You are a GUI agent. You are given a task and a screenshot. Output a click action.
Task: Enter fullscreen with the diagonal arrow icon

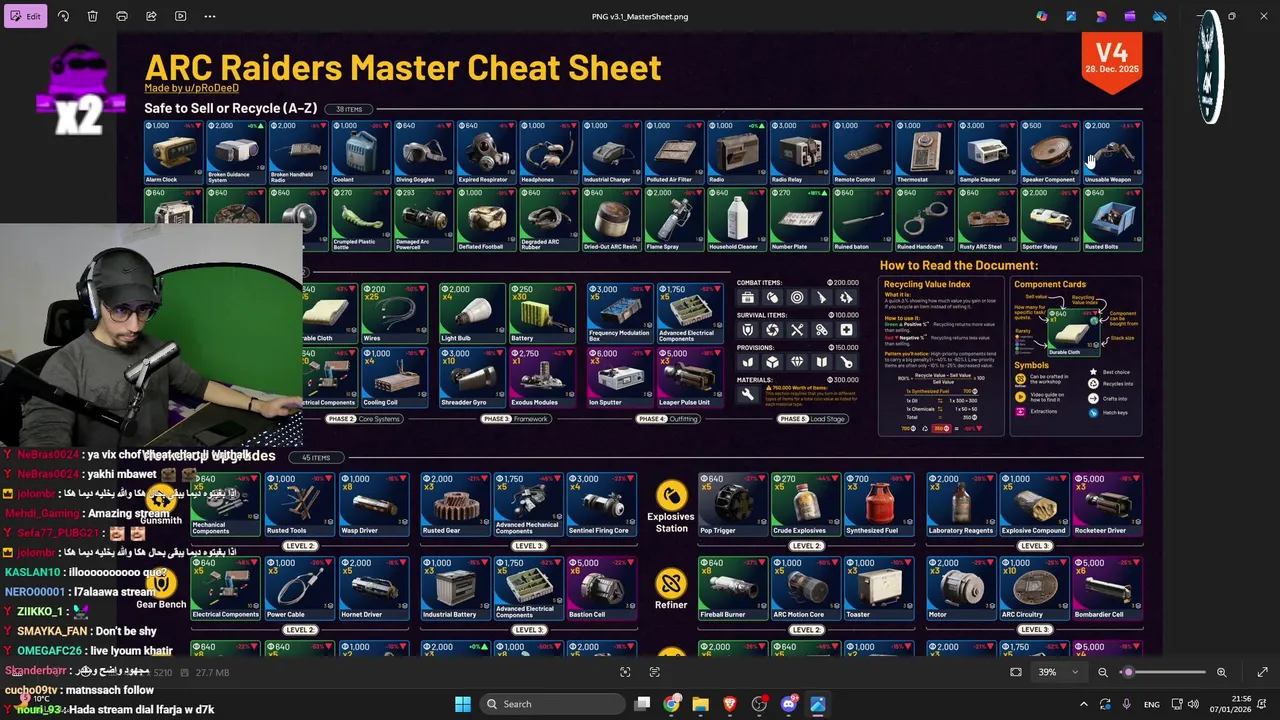click(1262, 672)
